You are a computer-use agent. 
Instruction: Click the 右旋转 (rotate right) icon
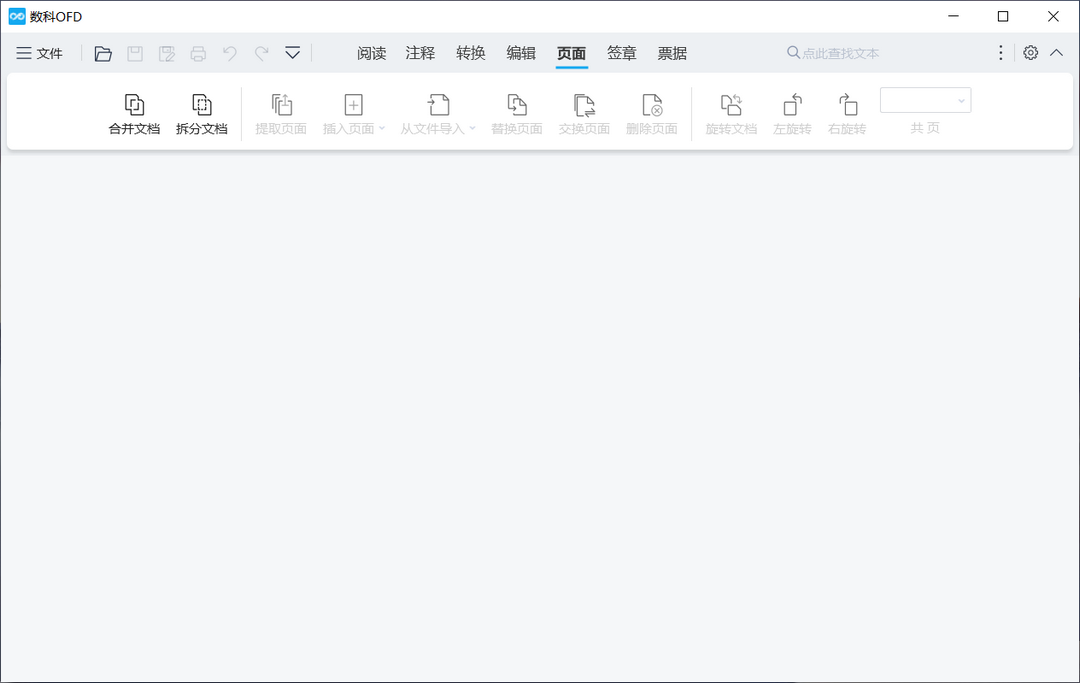pos(847,105)
